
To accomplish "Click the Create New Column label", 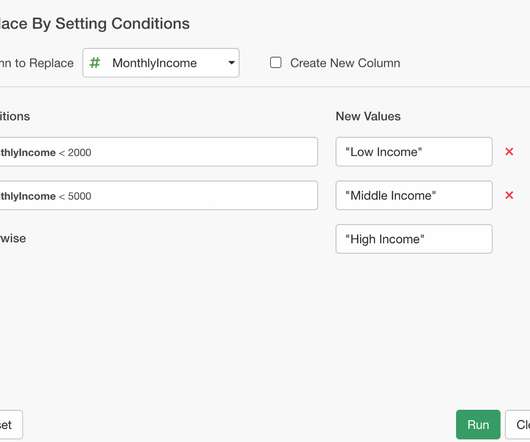I will [345, 63].
